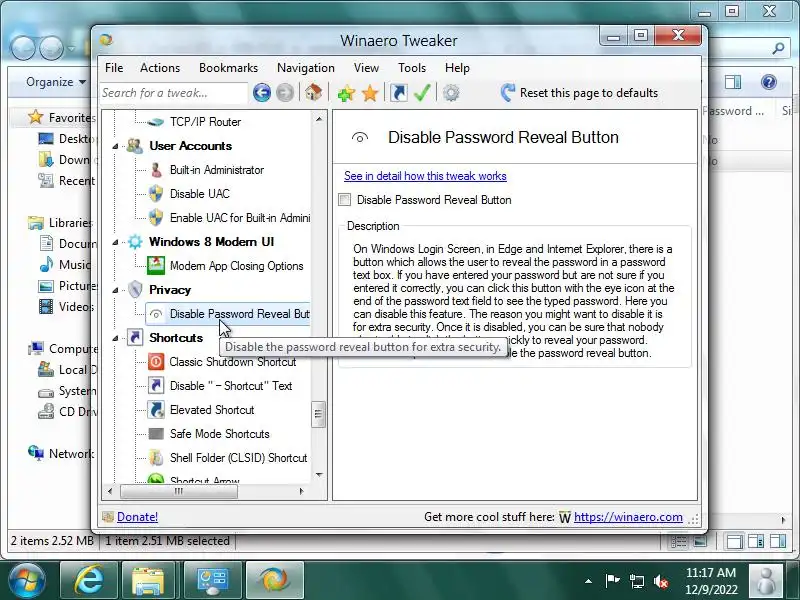Click the Explorer Help question mark icon
800x600 pixels.
[768, 82]
